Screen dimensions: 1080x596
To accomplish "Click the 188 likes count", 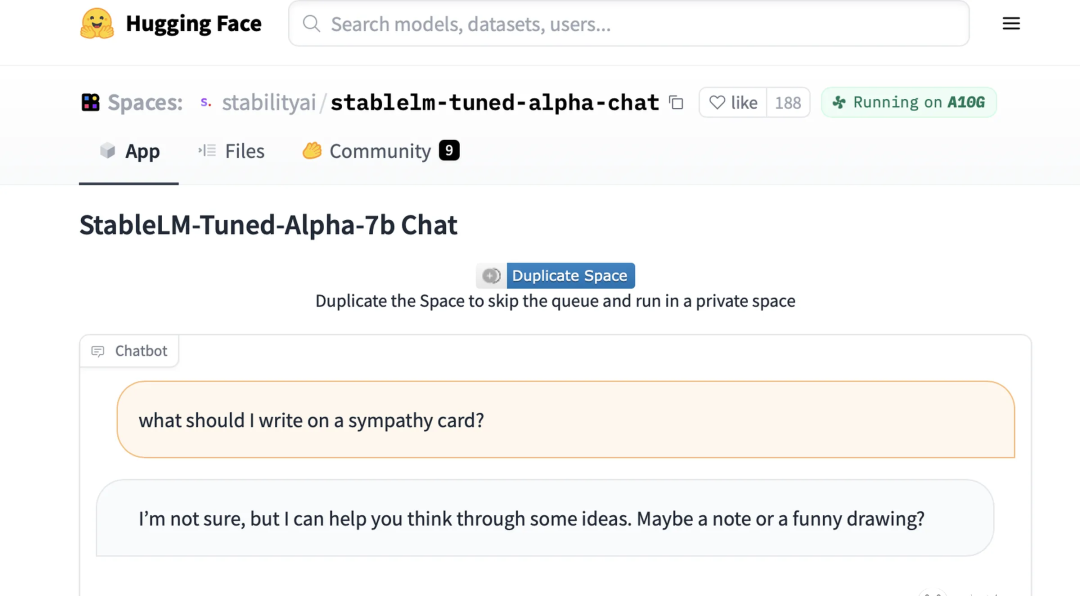I will pyautogui.click(x=788, y=103).
